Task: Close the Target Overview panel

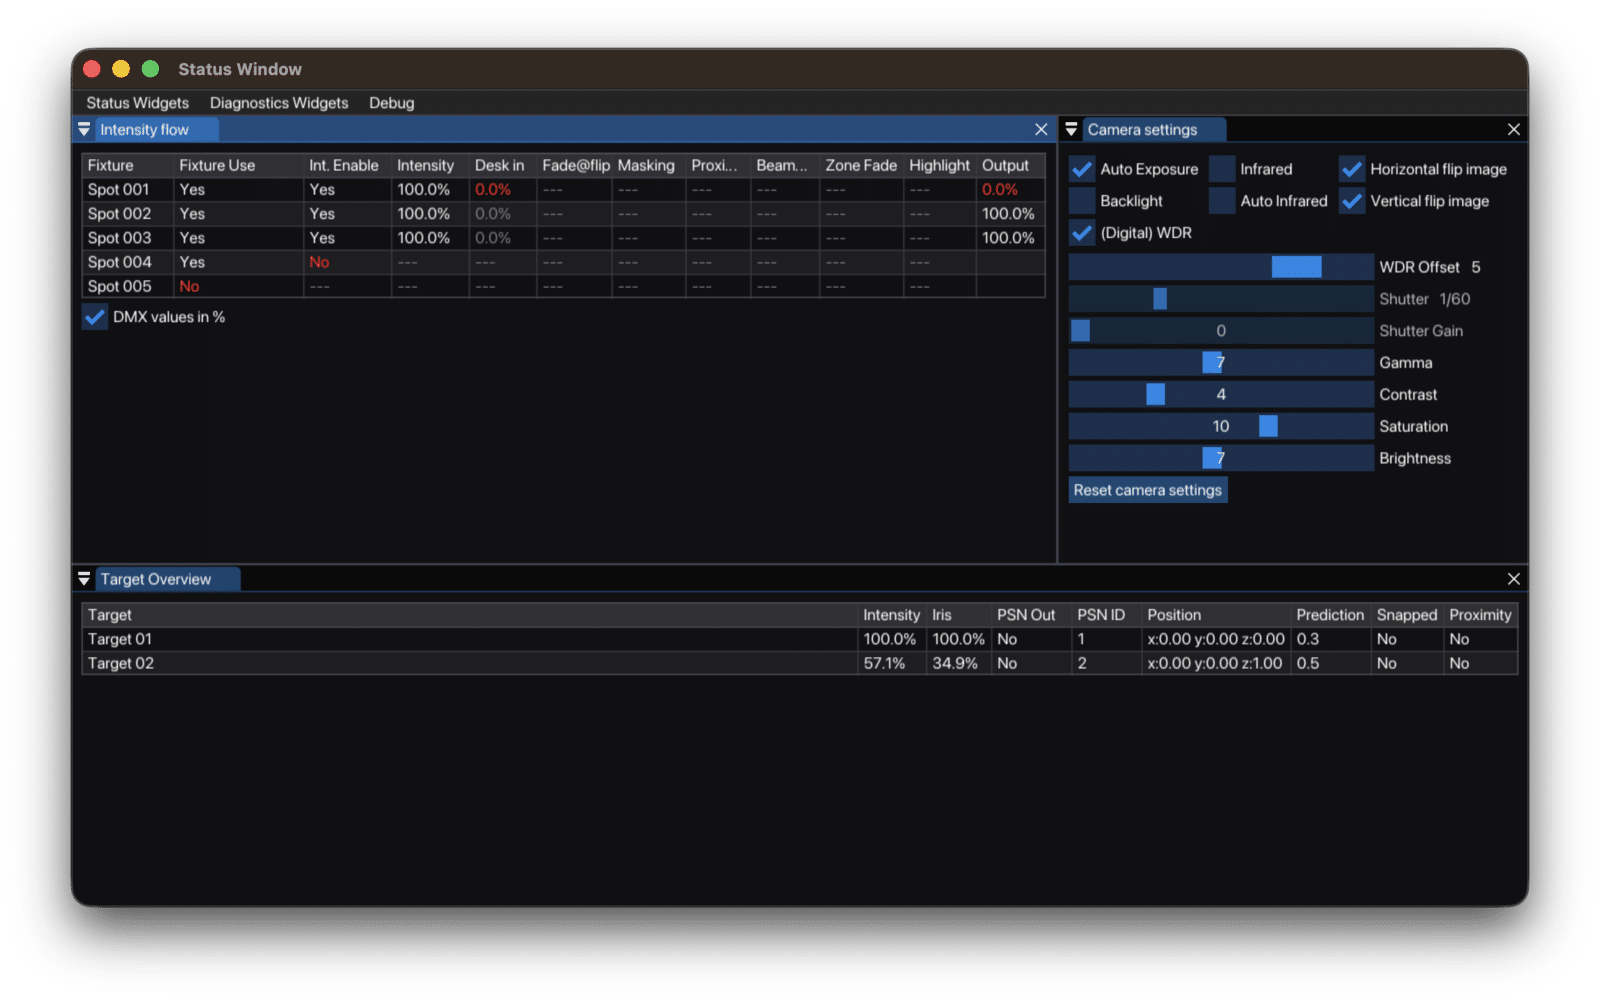Action: pos(1513,579)
